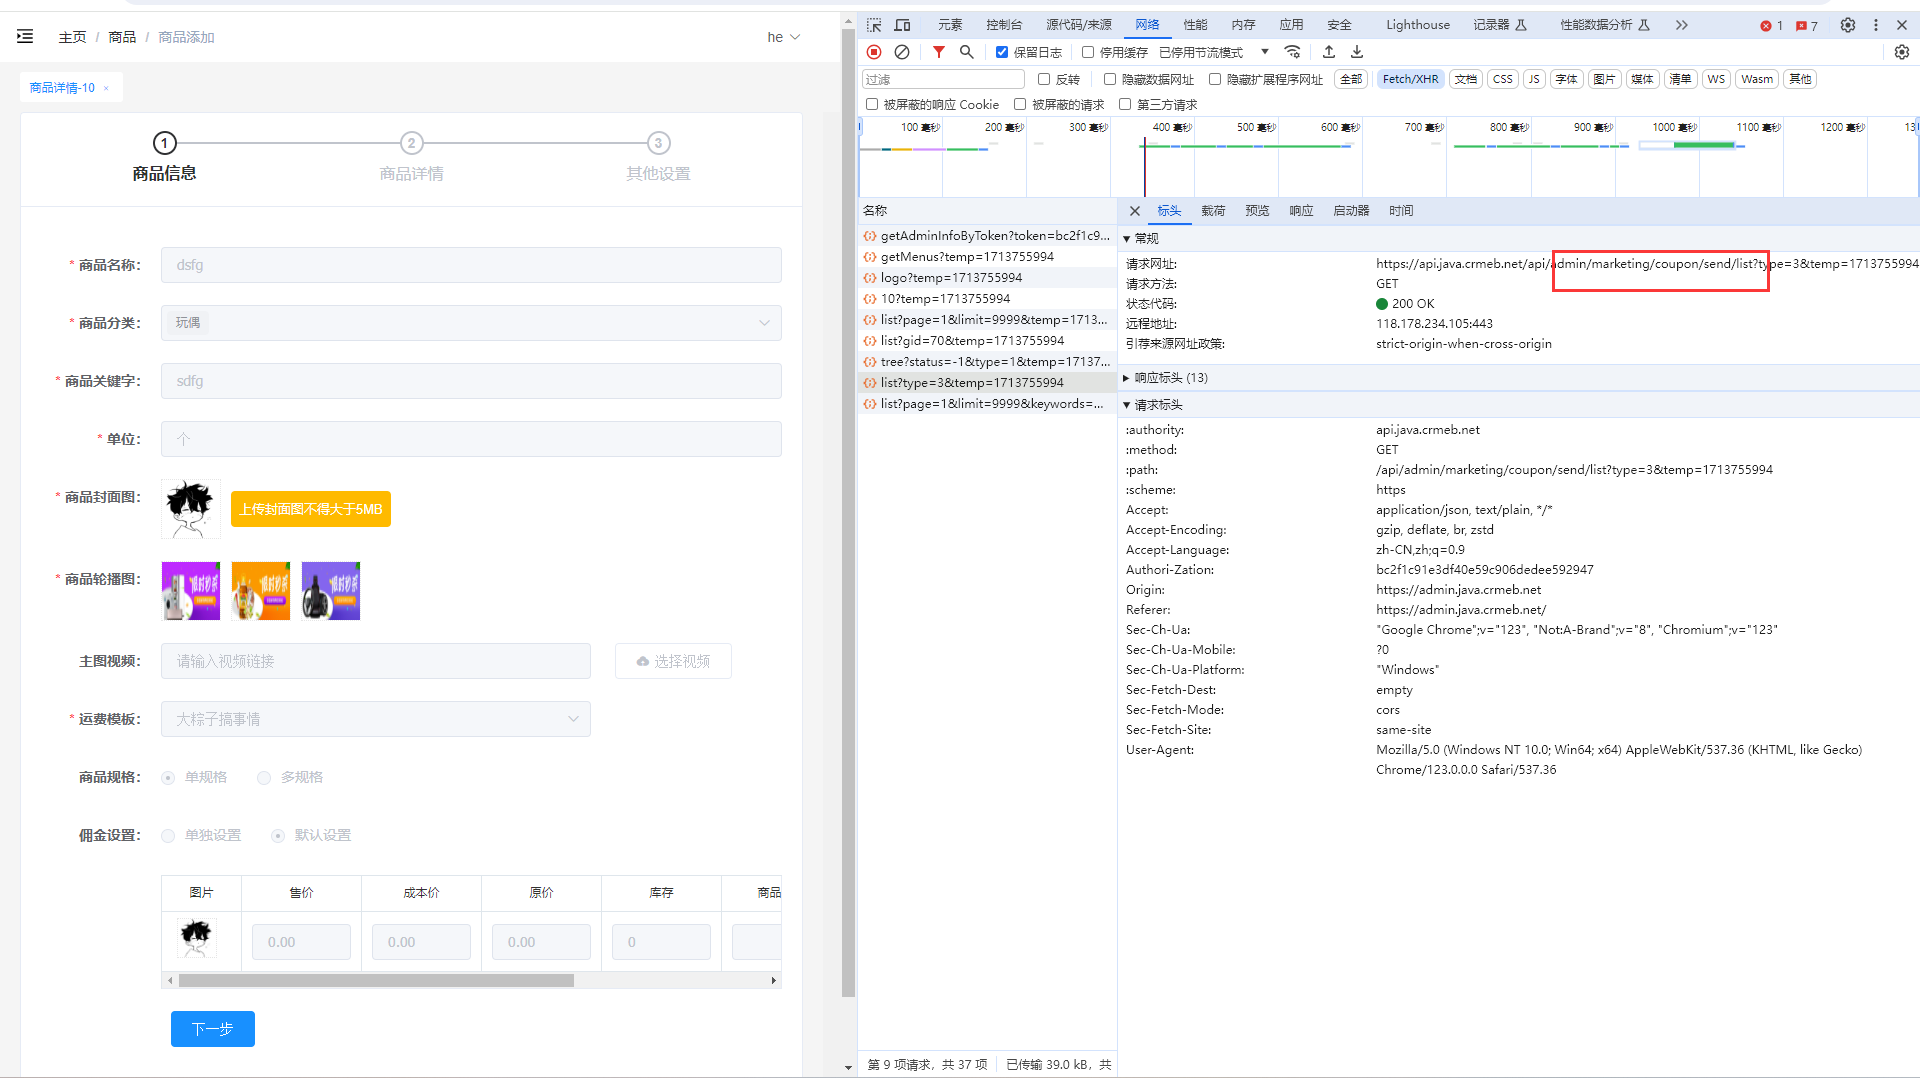Click the import HAR upload icon
Image resolution: width=1920 pixels, height=1078 pixels.
(1329, 52)
